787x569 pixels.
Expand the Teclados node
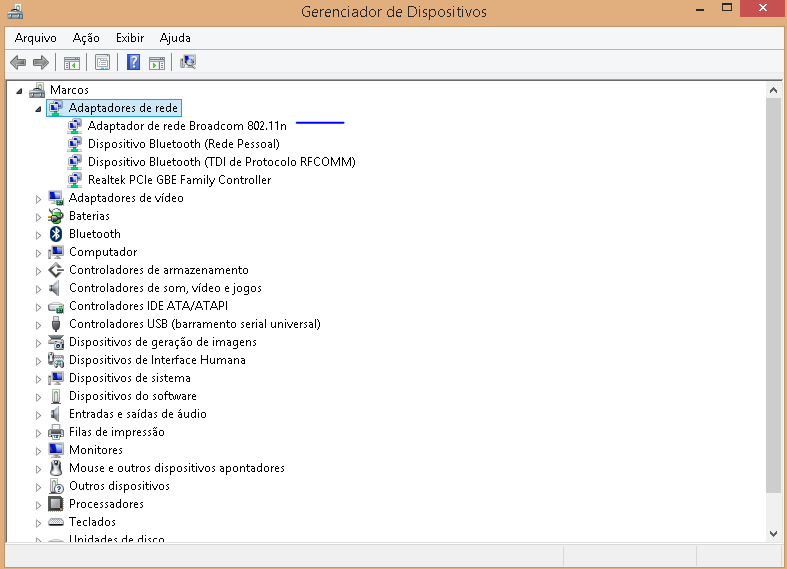38,523
